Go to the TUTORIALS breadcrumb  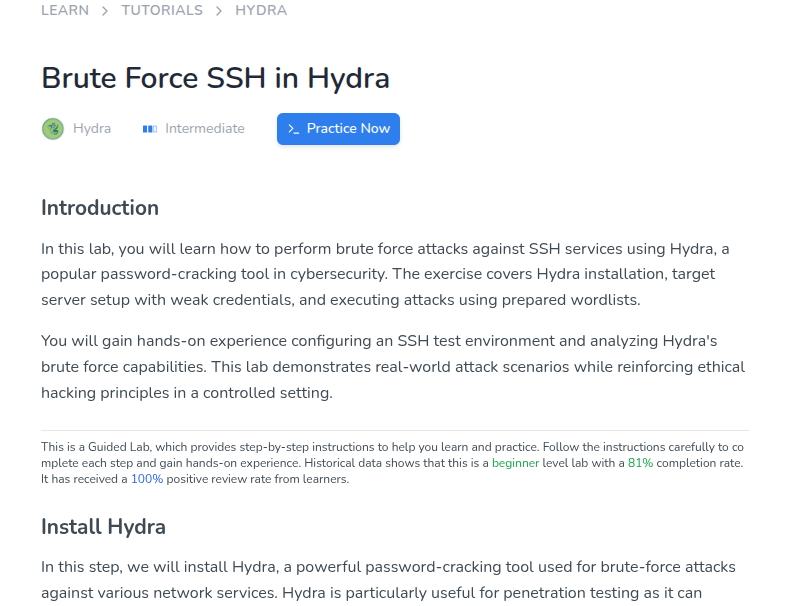pyautogui.click(x=162, y=10)
